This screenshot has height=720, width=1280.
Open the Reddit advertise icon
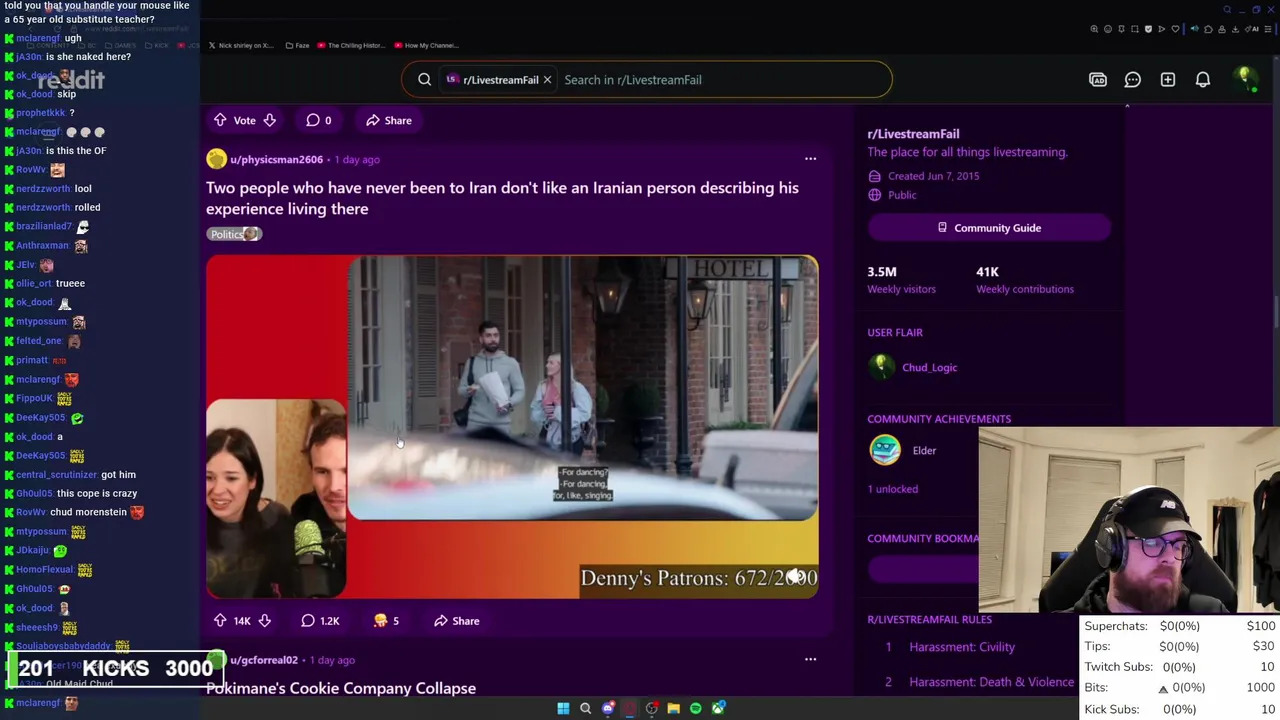(x=1098, y=80)
